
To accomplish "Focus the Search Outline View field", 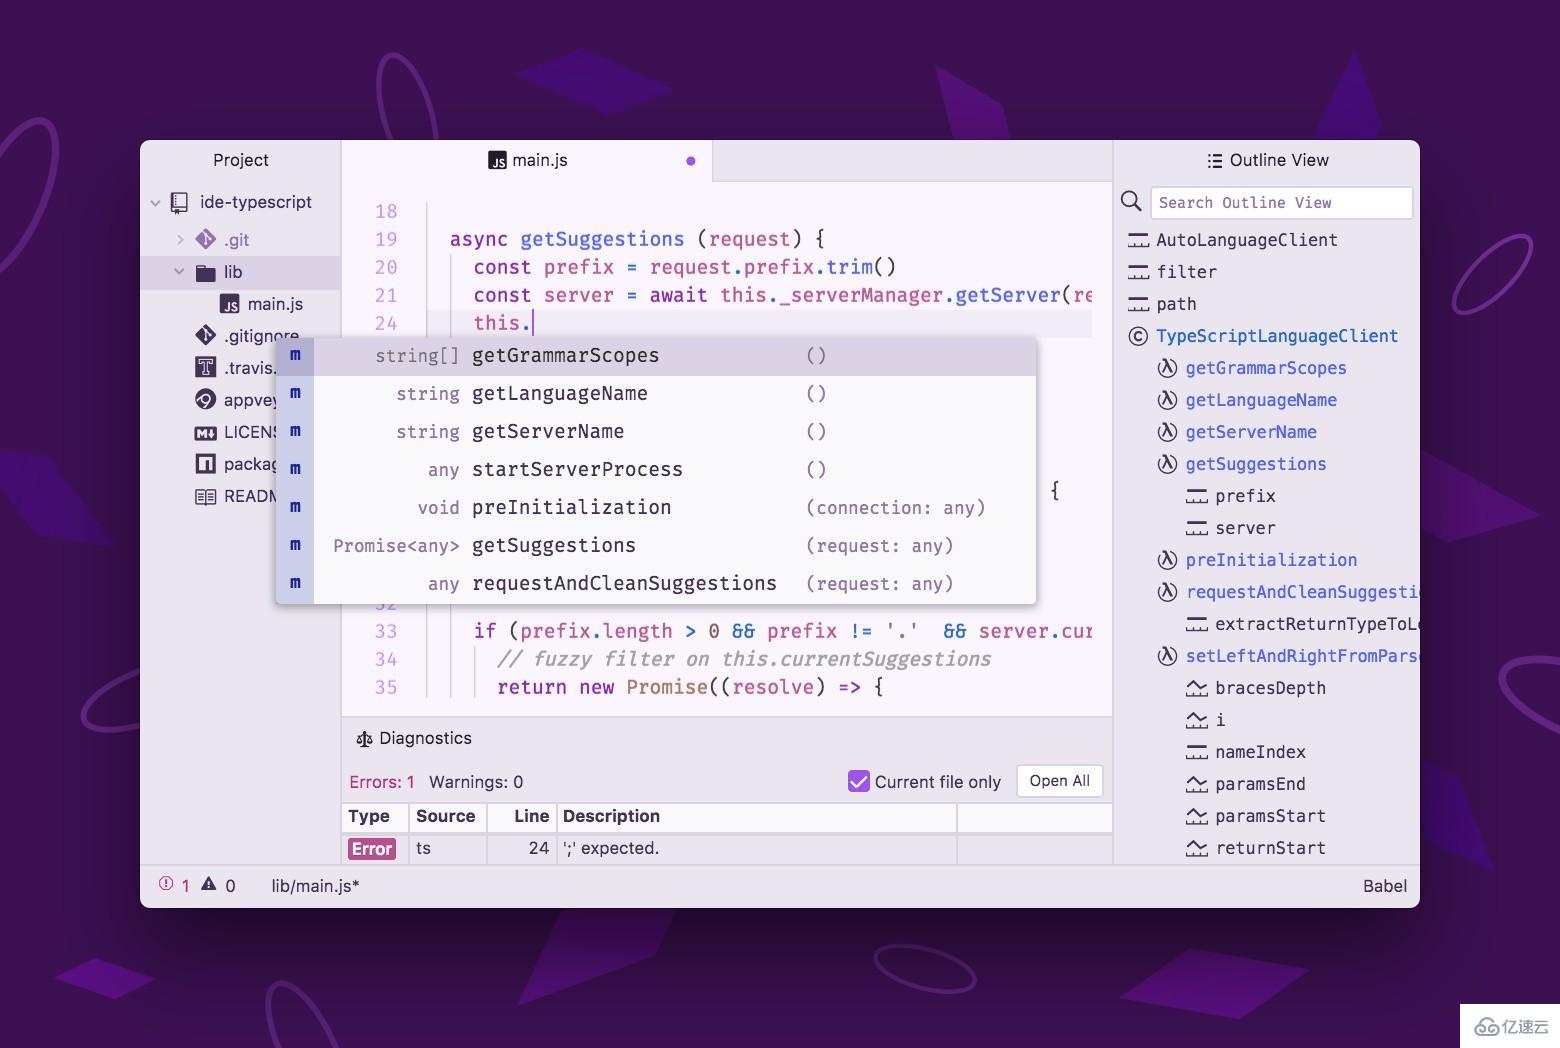I will pos(1282,202).
